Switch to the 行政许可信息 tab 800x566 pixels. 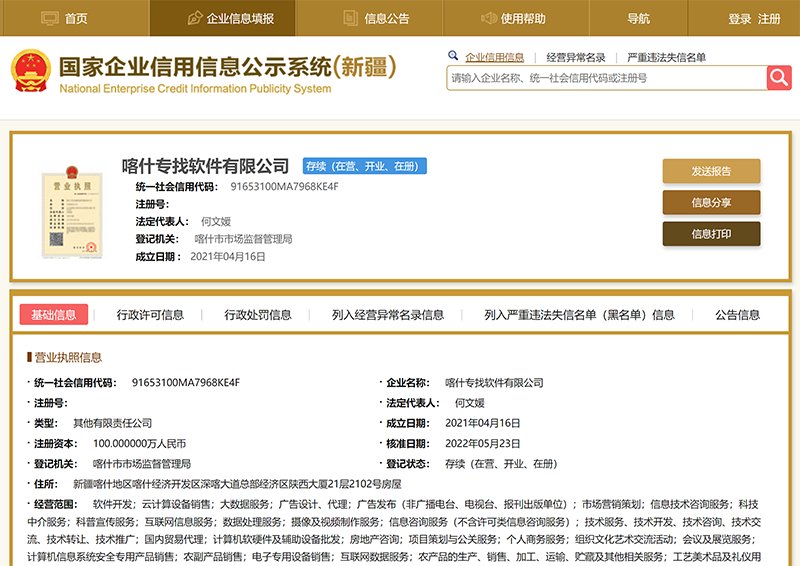(x=150, y=314)
